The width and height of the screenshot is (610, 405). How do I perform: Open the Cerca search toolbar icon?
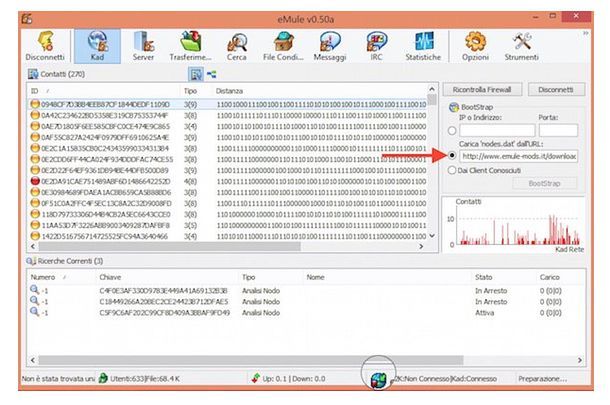(x=237, y=46)
